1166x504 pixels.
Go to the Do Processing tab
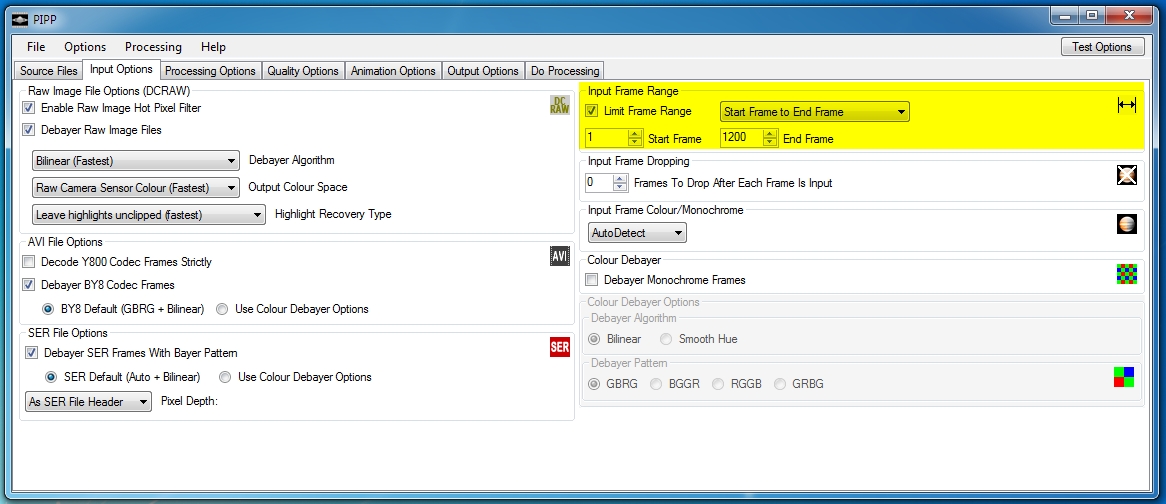[565, 71]
